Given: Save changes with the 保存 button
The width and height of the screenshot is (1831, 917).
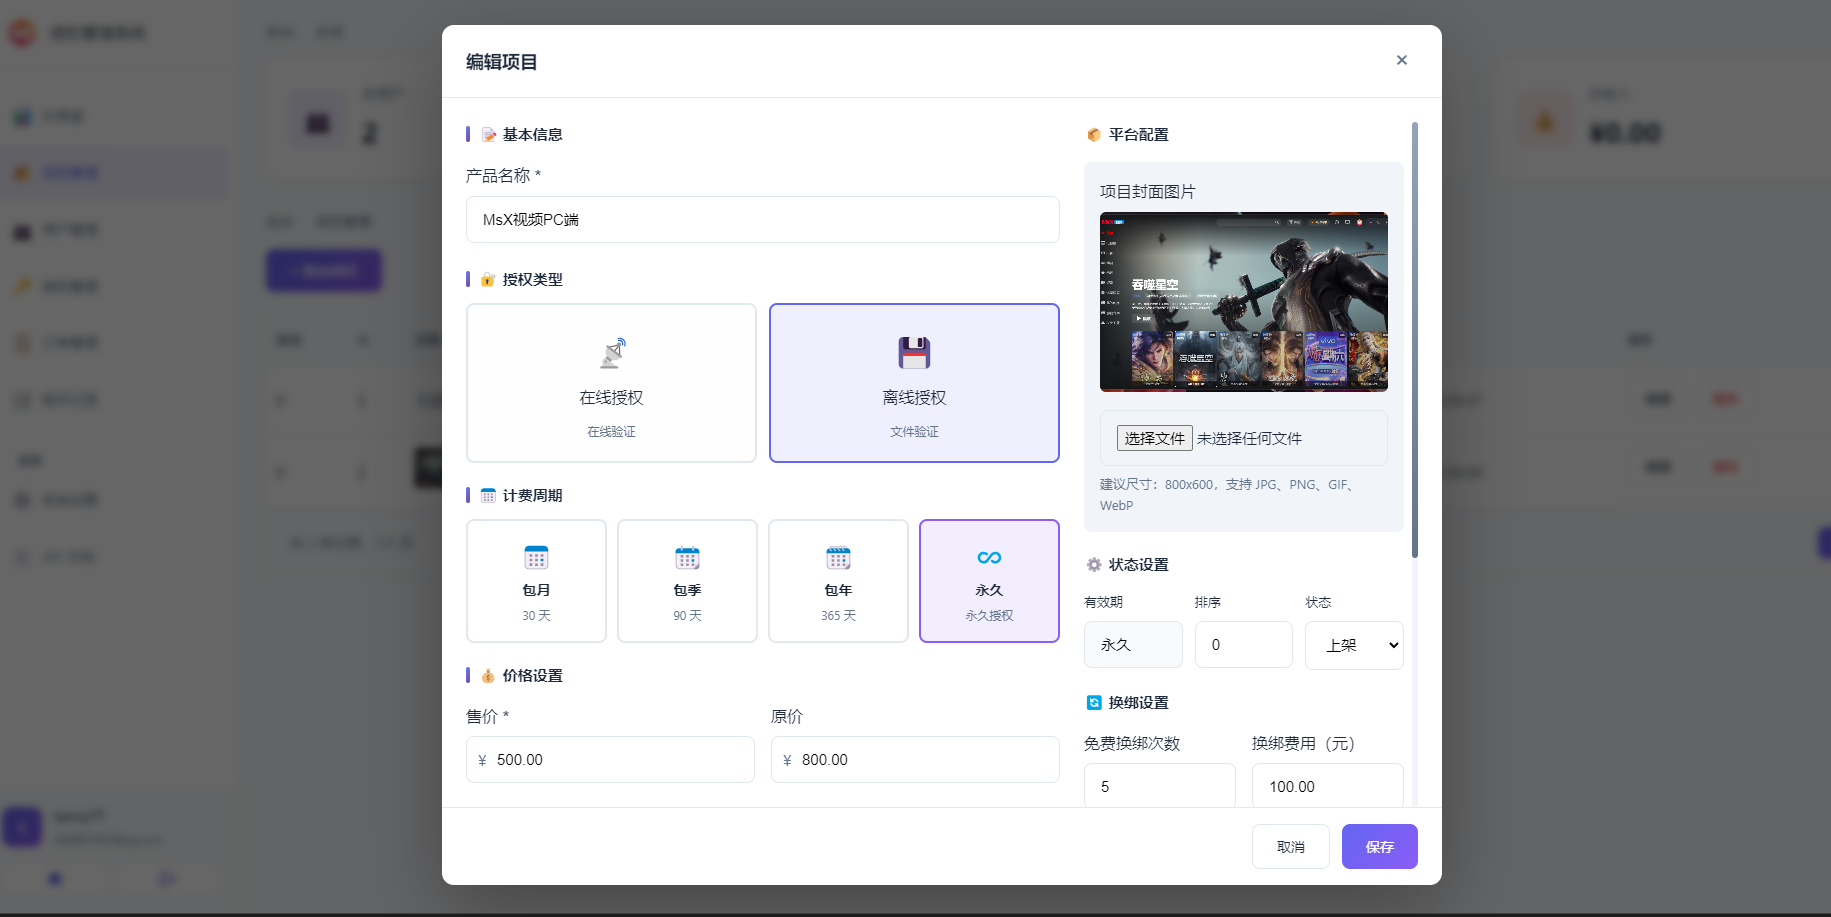Looking at the screenshot, I should pos(1379,846).
